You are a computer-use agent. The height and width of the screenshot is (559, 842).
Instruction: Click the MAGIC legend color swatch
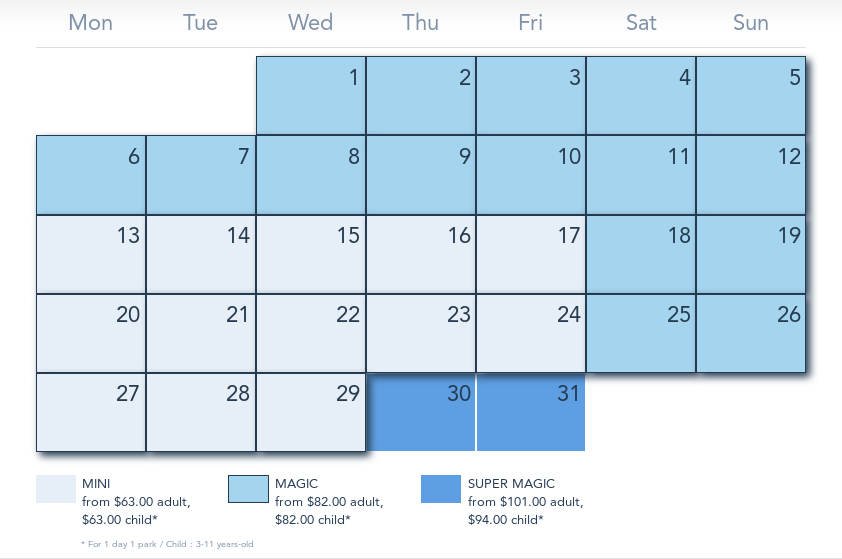pos(248,489)
